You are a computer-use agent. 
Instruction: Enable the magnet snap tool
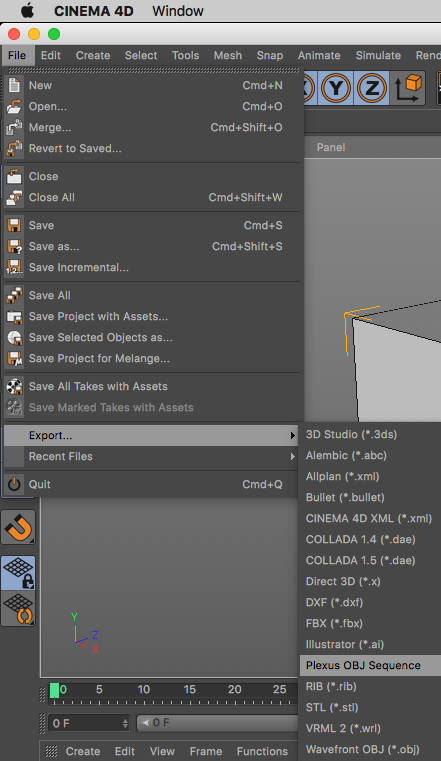point(18,527)
